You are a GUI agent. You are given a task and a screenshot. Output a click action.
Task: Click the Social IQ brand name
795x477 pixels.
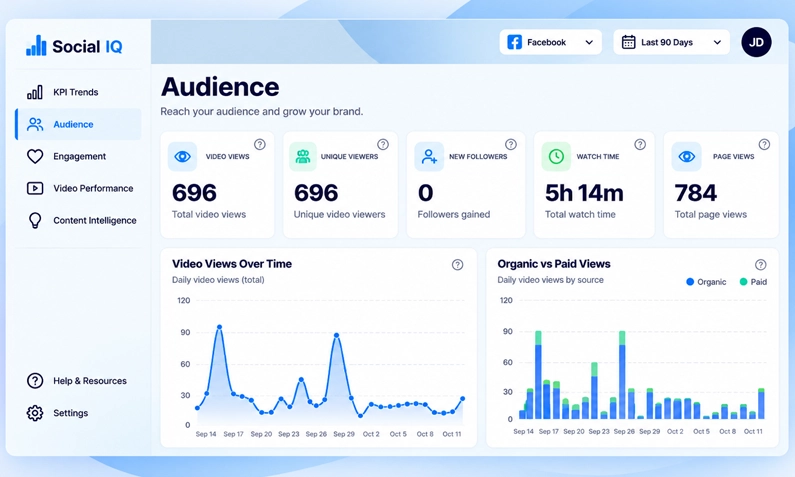[87, 47]
